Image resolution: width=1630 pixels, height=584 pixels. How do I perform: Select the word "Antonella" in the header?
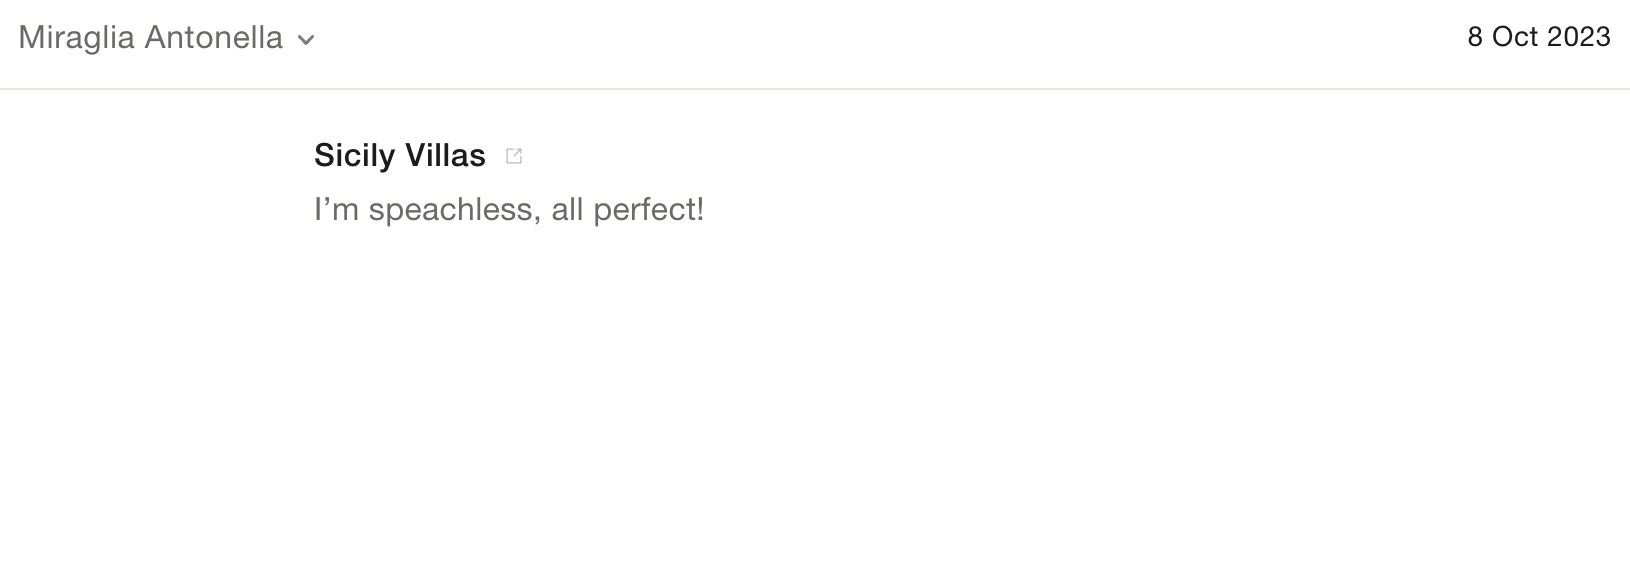click(x=213, y=38)
